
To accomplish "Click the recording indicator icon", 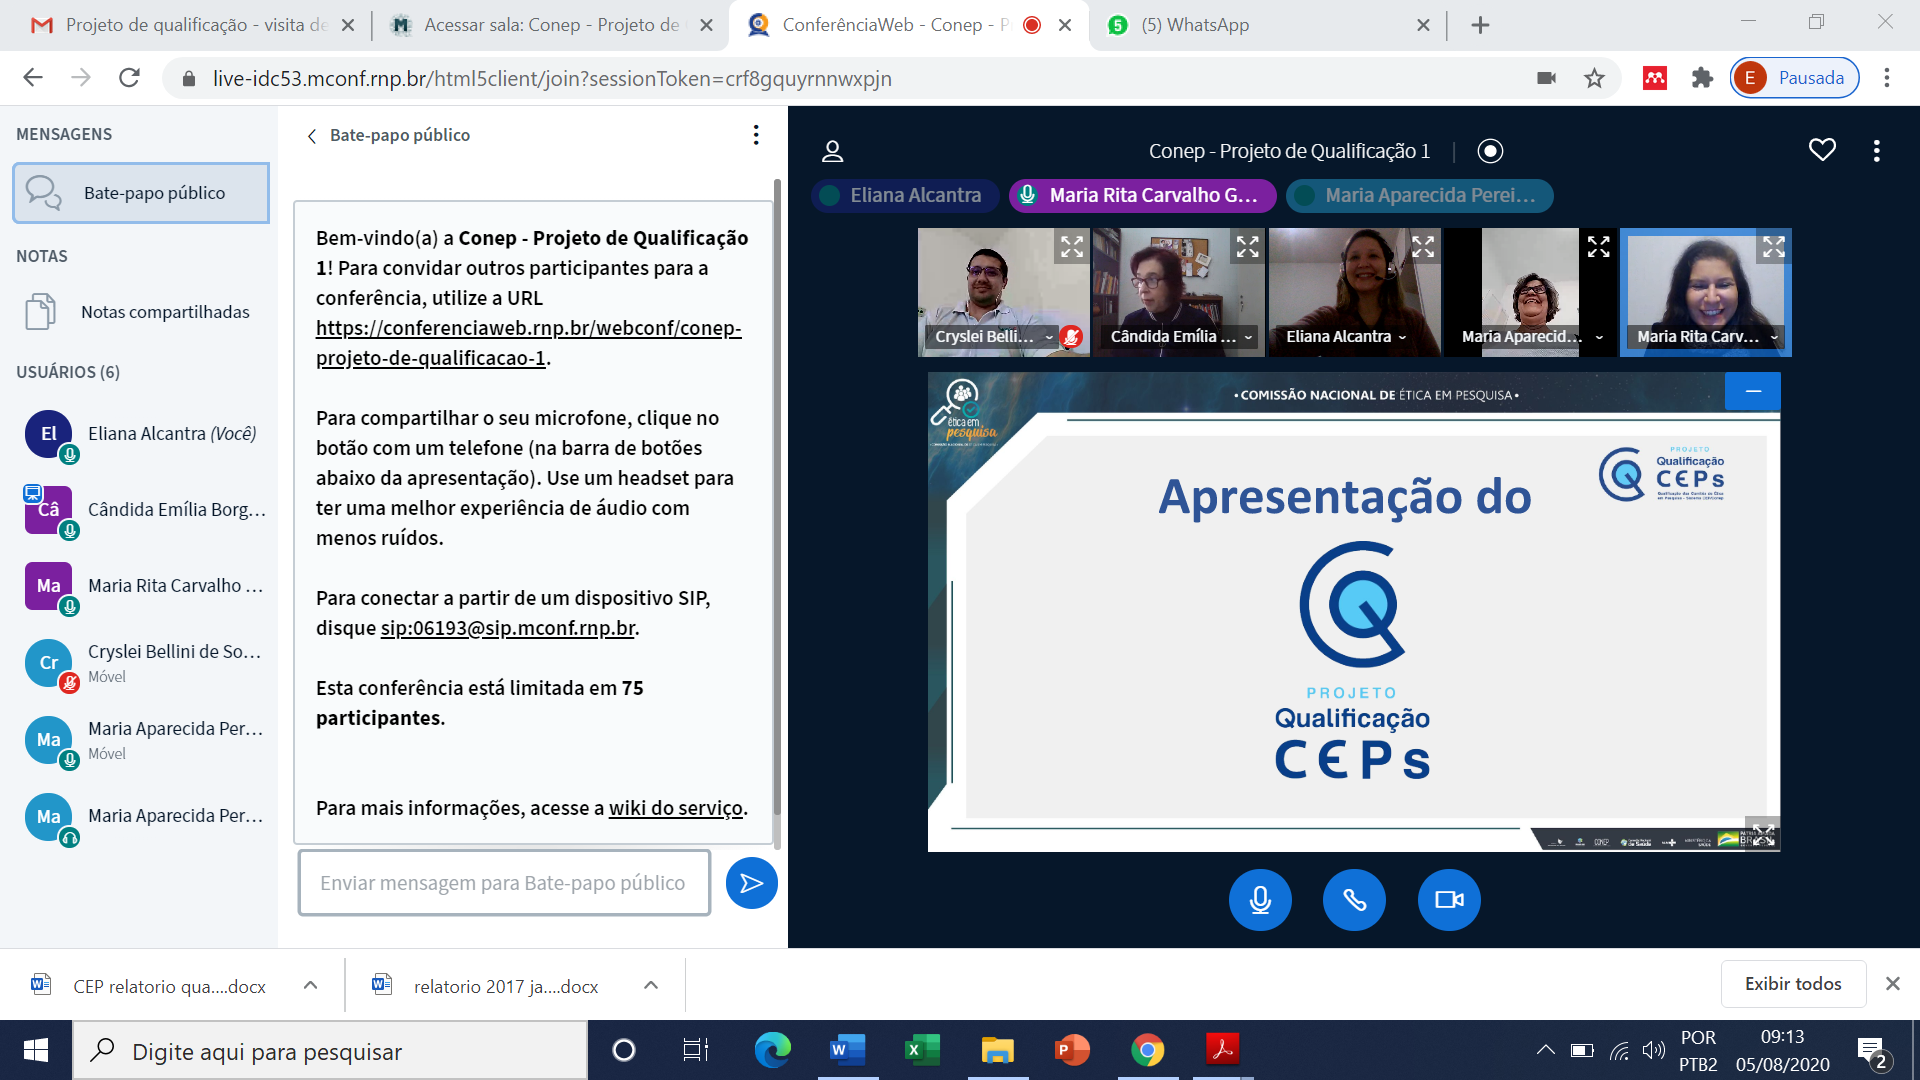I will pyautogui.click(x=1490, y=151).
